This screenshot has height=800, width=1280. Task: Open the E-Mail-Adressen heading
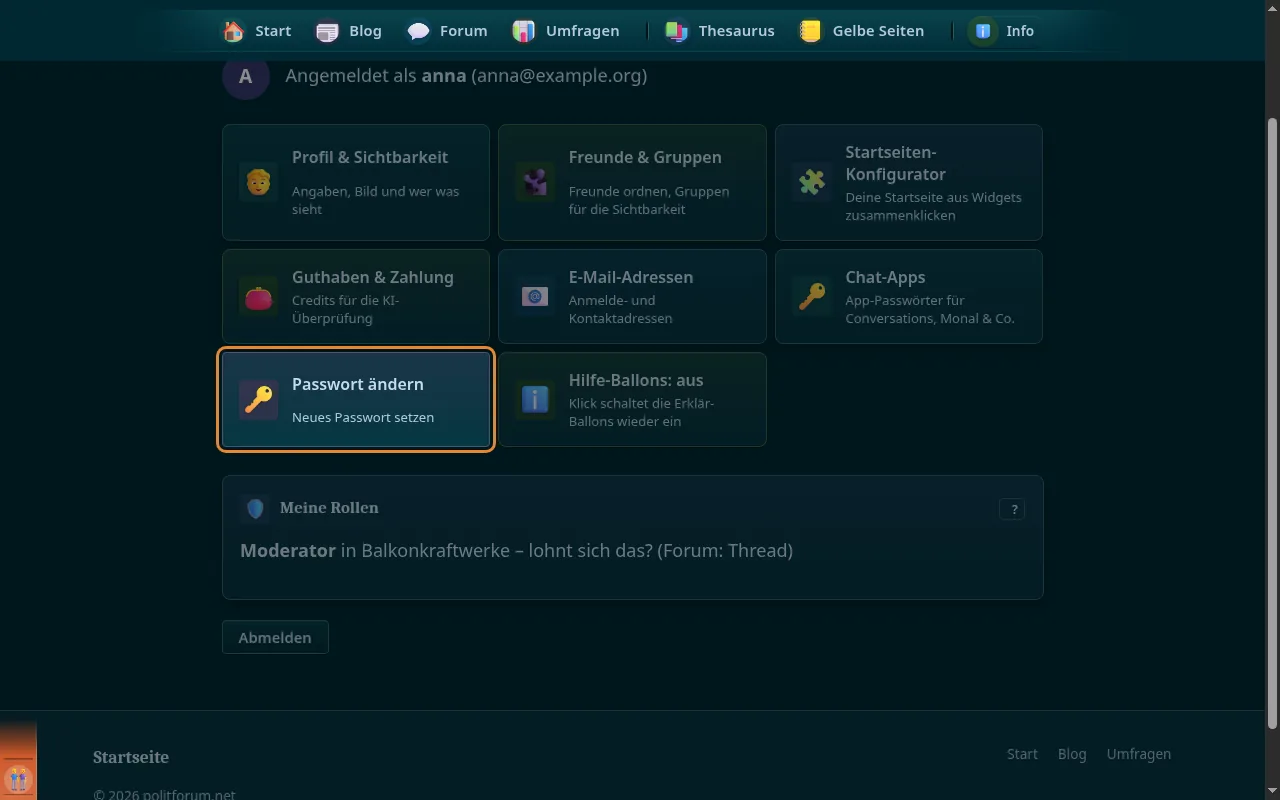point(631,277)
